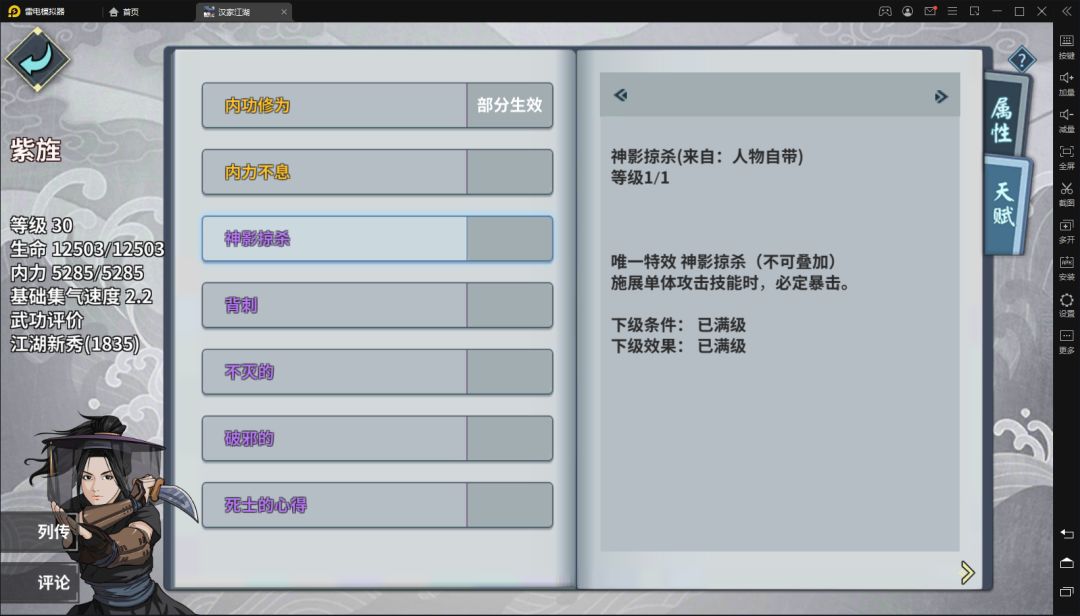This screenshot has width=1080, height=616.
Task: Click the window pin icon in title bar
Action: tap(975, 11)
